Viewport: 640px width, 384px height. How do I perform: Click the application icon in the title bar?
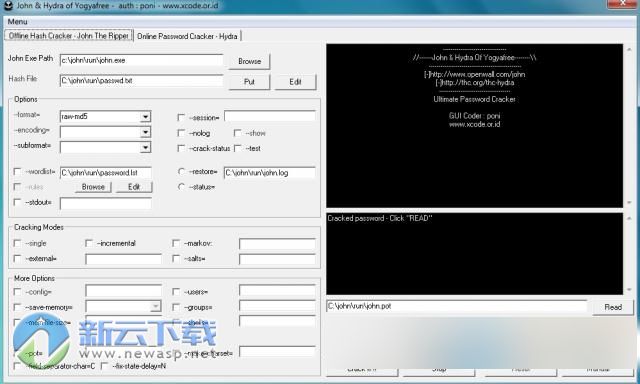[8, 5]
